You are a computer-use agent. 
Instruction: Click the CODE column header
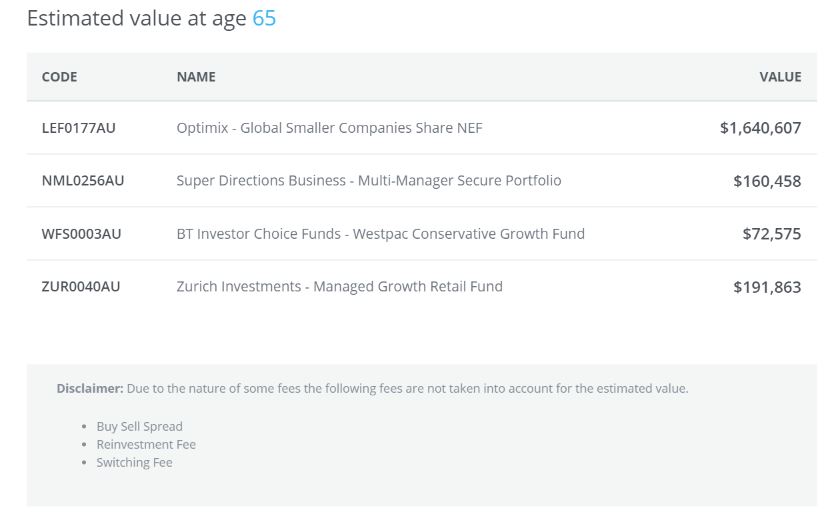click(x=59, y=77)
